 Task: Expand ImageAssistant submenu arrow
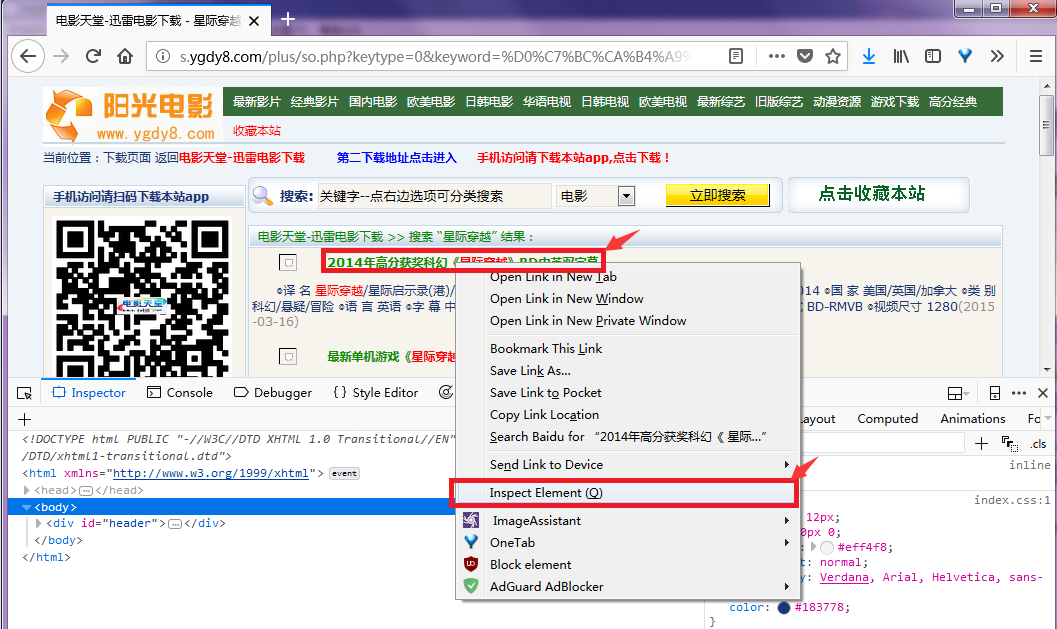(786, 520)
